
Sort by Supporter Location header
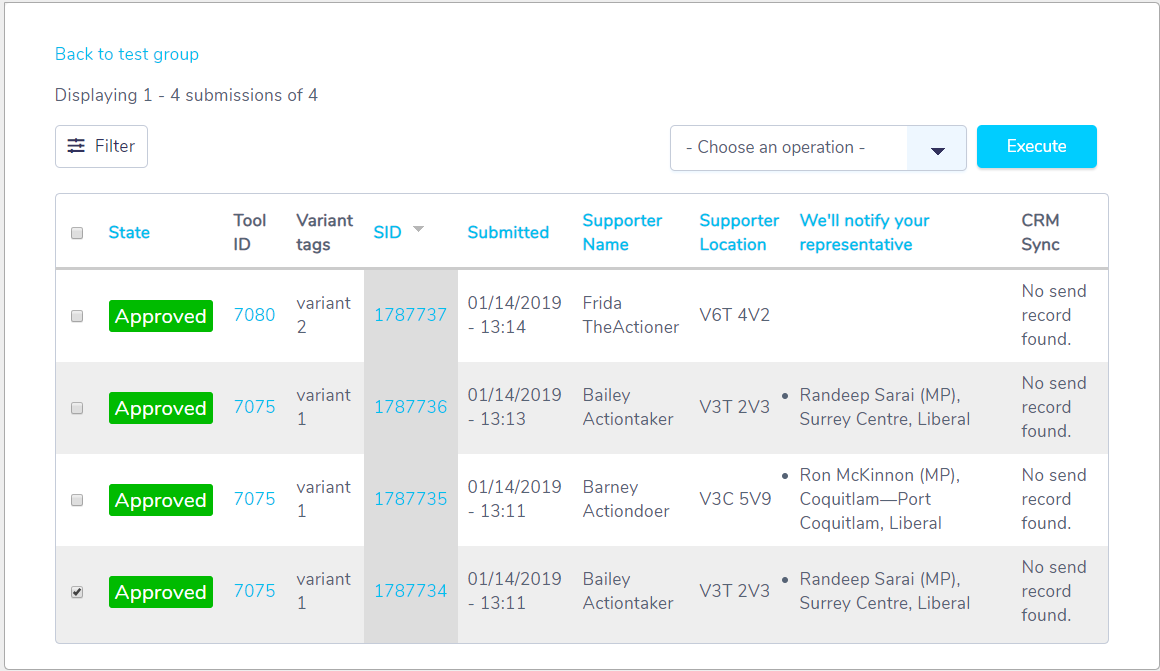739,232
